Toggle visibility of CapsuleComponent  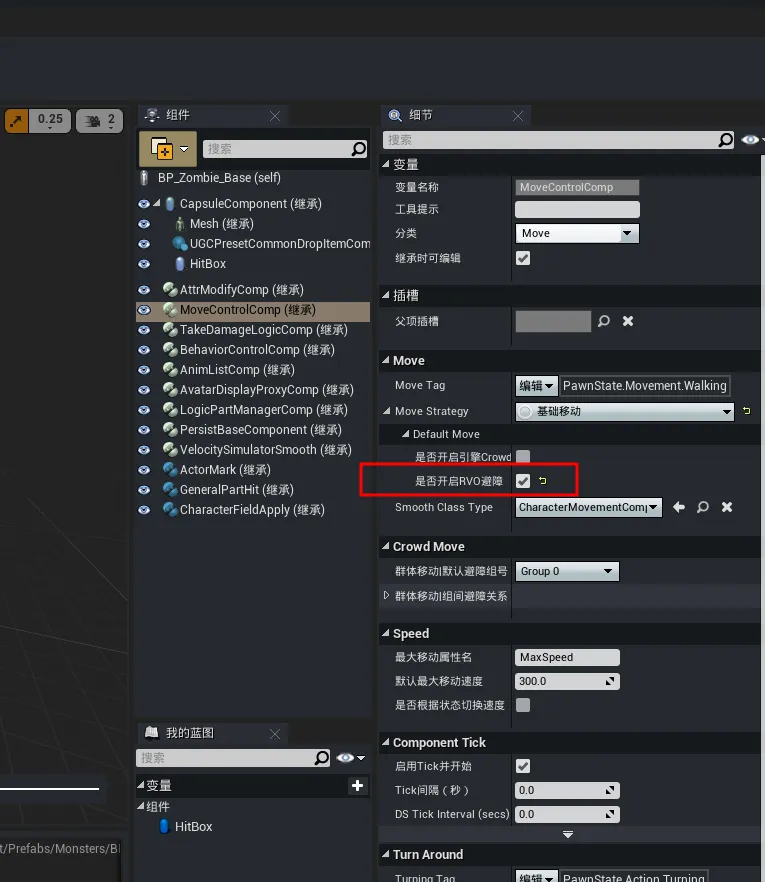(144, 204)
